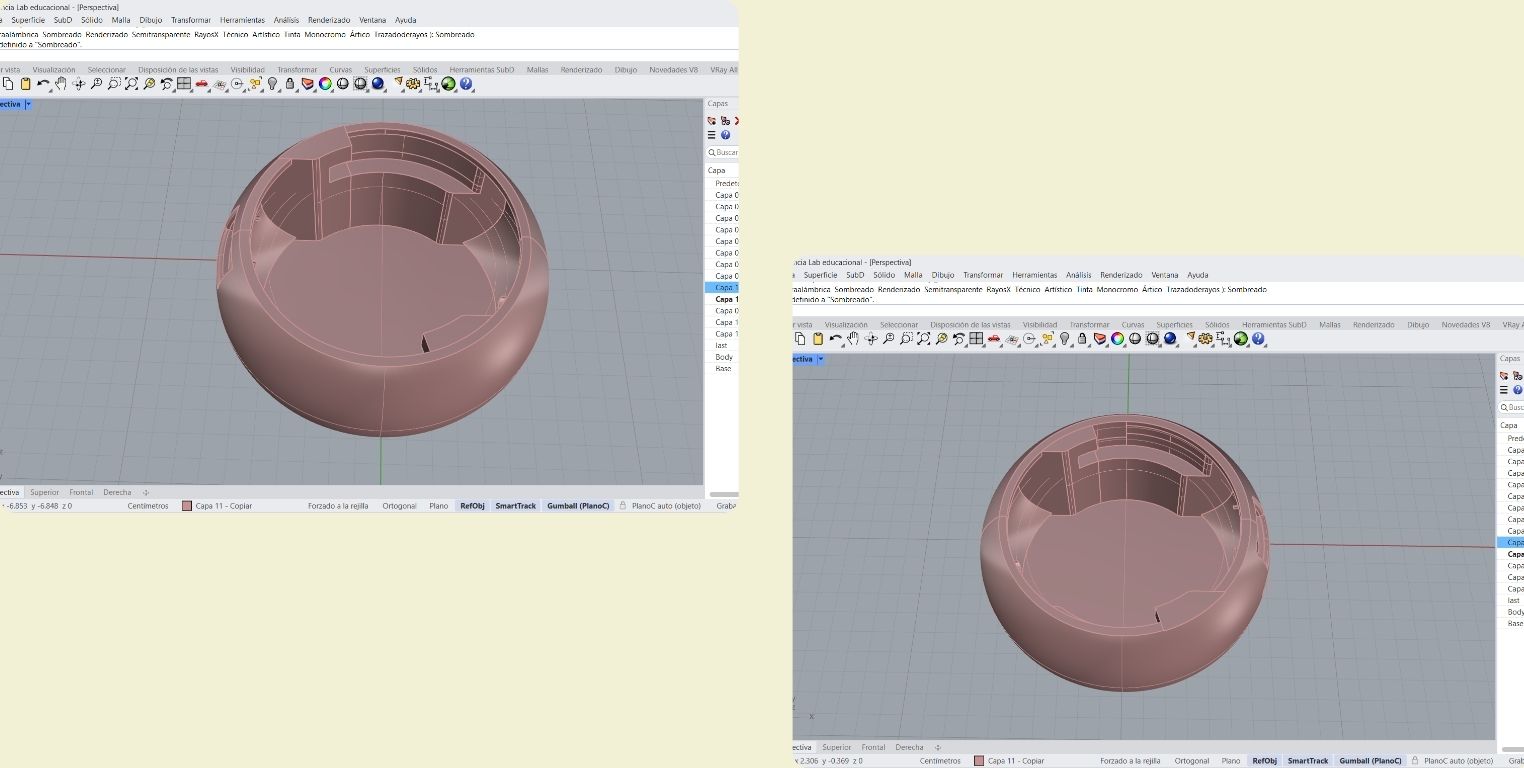Click Help question icon in top-left toolbar
Viewport: 1524px width, 768px height.
pos(466,84)
